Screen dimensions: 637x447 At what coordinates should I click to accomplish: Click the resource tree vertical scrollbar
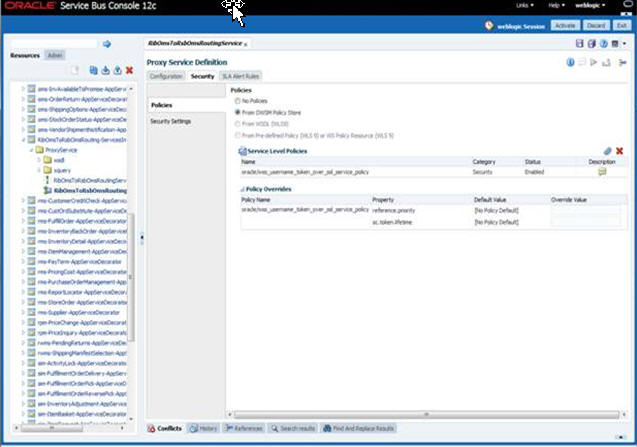pos(131,276)
